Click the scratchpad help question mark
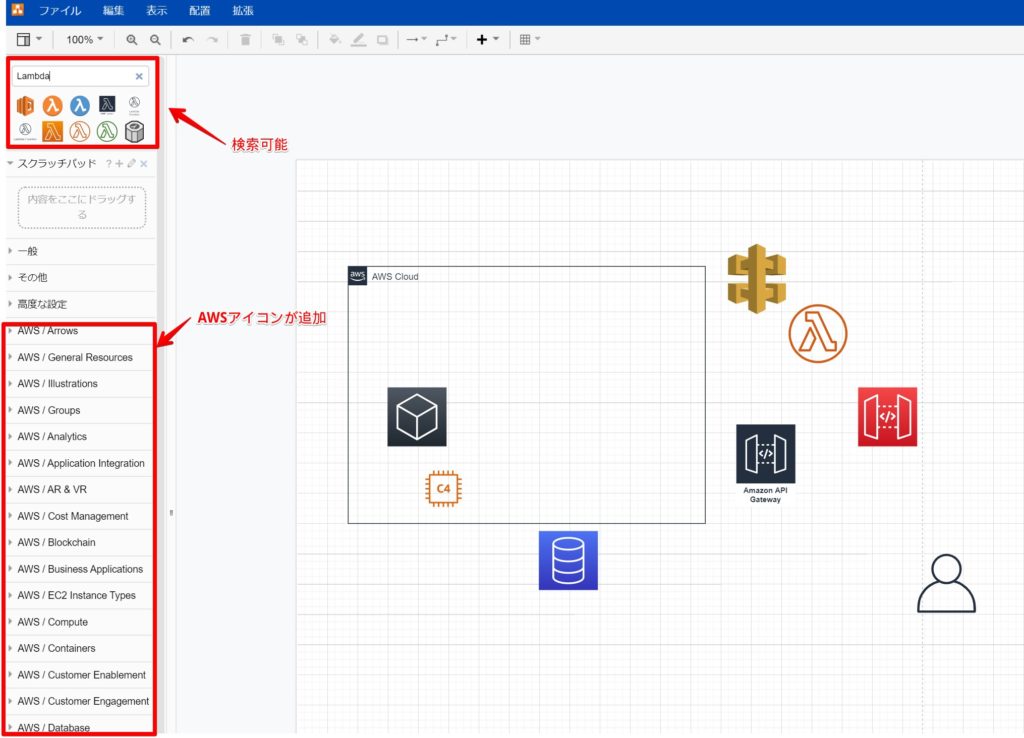The height and width of the screenshot is (738, 1024). coord(108,164)
